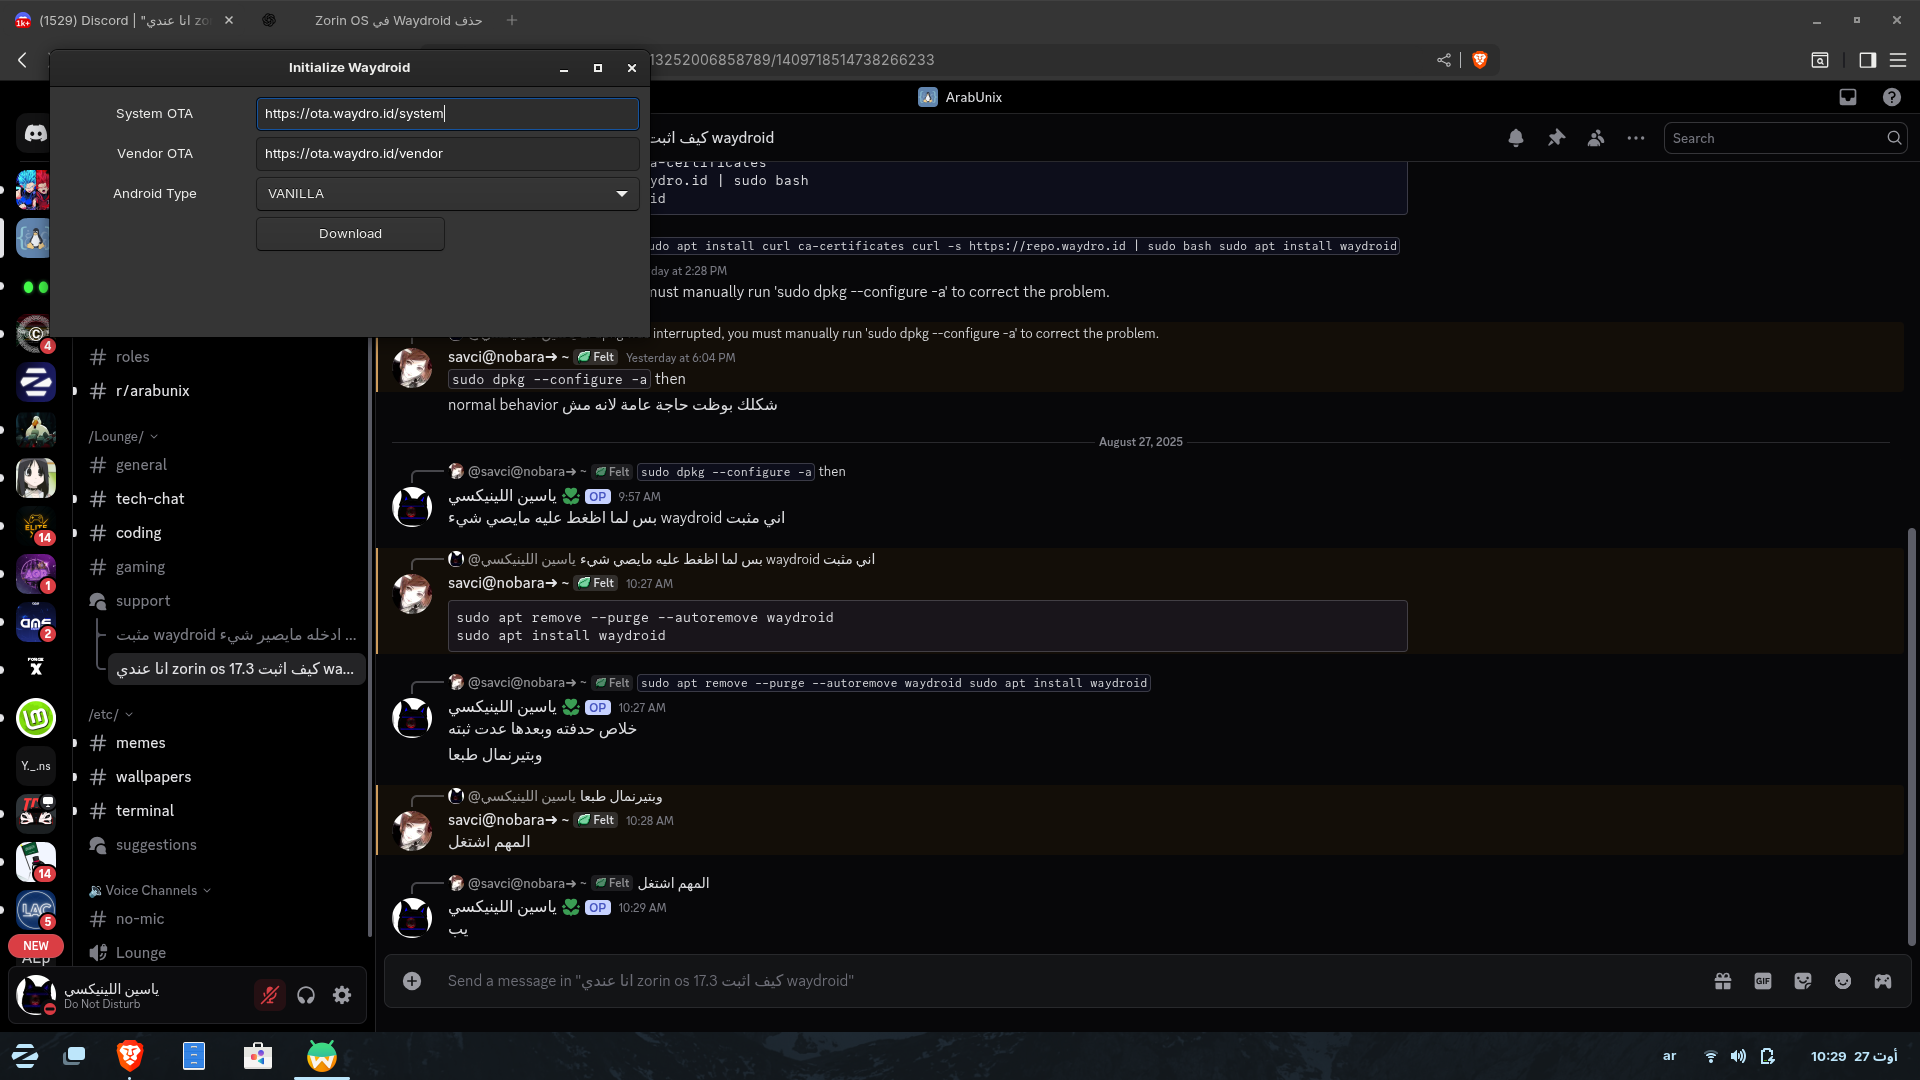Open Discord help question mark icon

tap(1891, 97)
